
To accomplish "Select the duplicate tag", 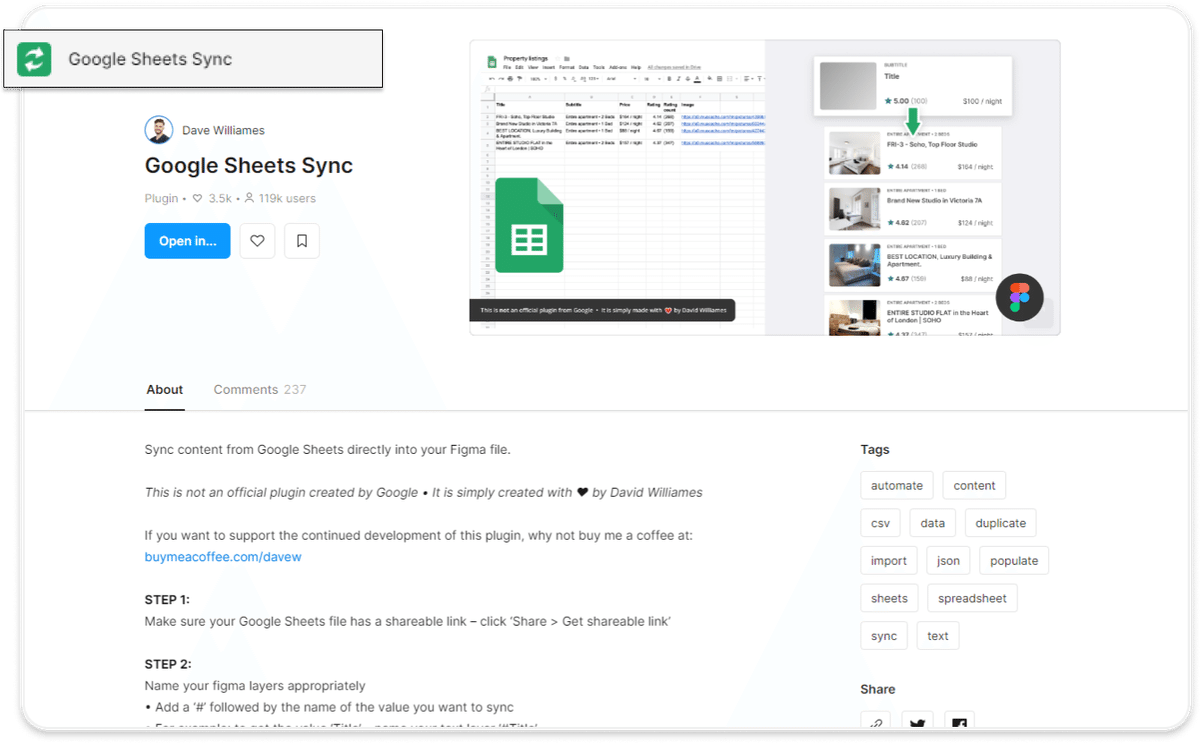I will 1001,523.
